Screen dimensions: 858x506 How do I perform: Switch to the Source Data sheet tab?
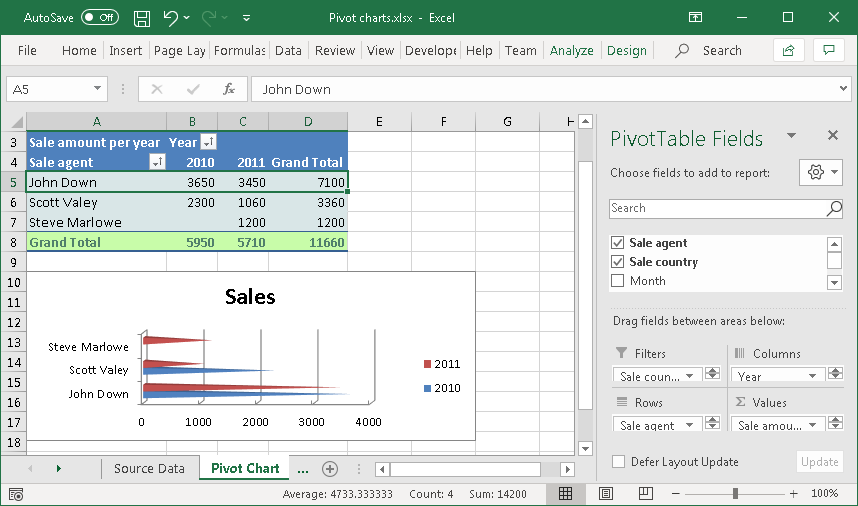point(149,468)
